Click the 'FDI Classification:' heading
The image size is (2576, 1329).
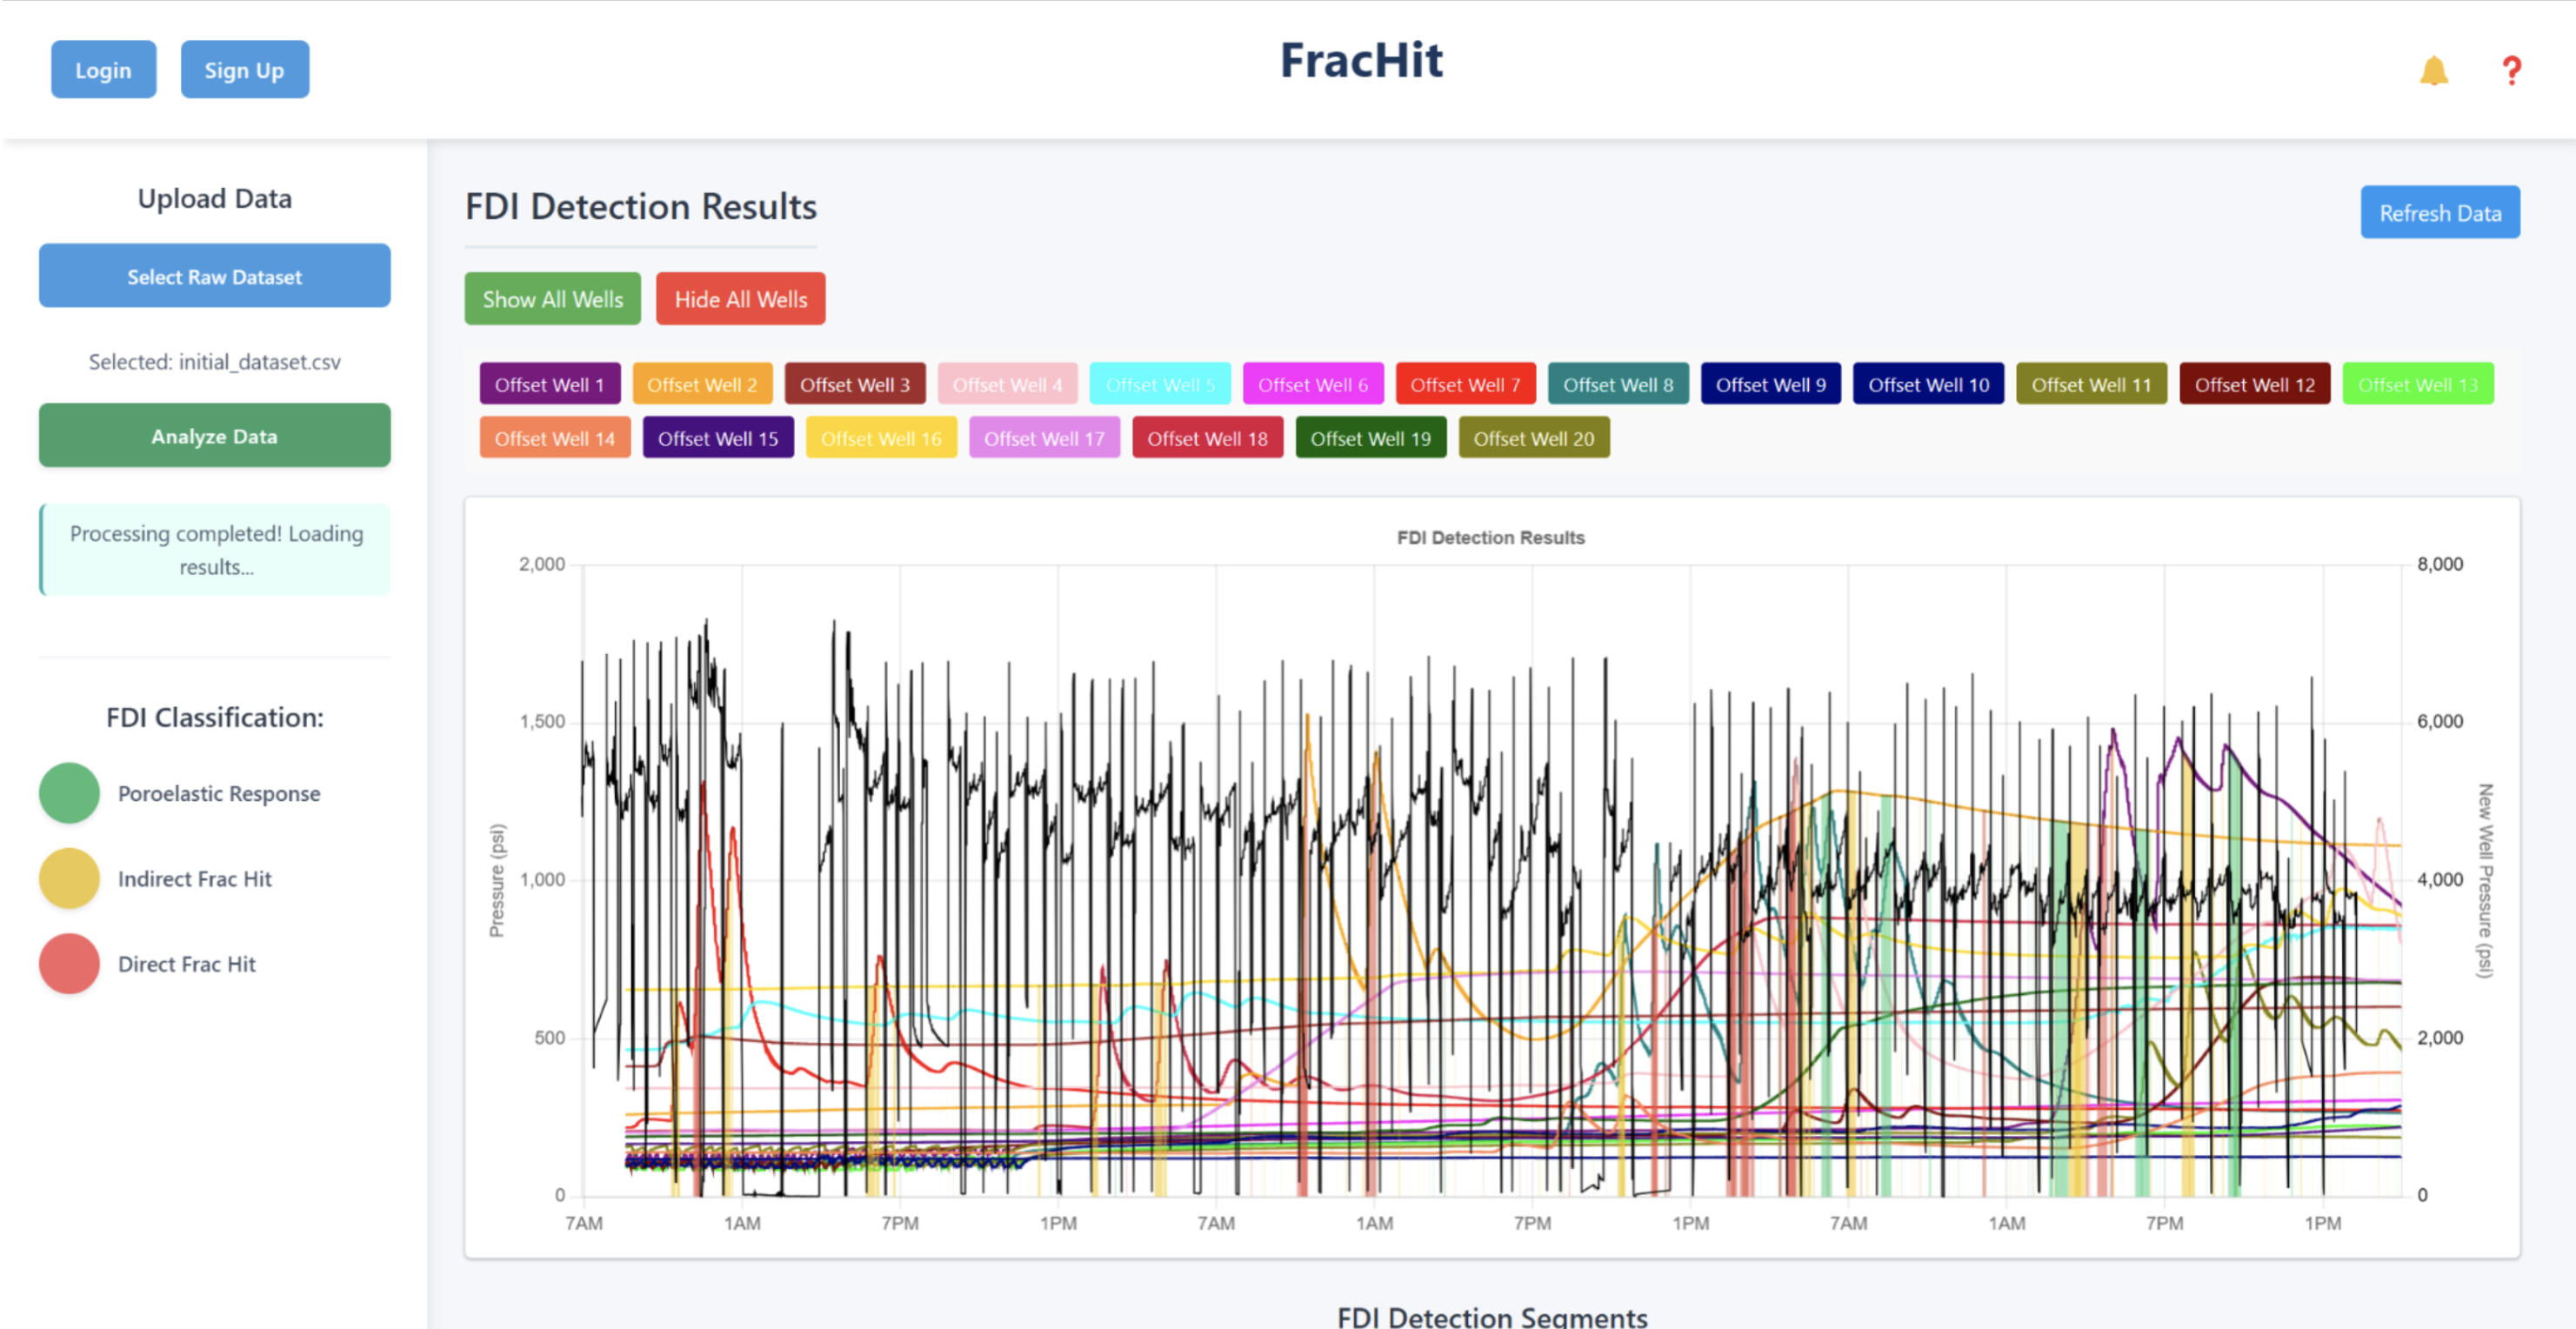click(215, 717)
